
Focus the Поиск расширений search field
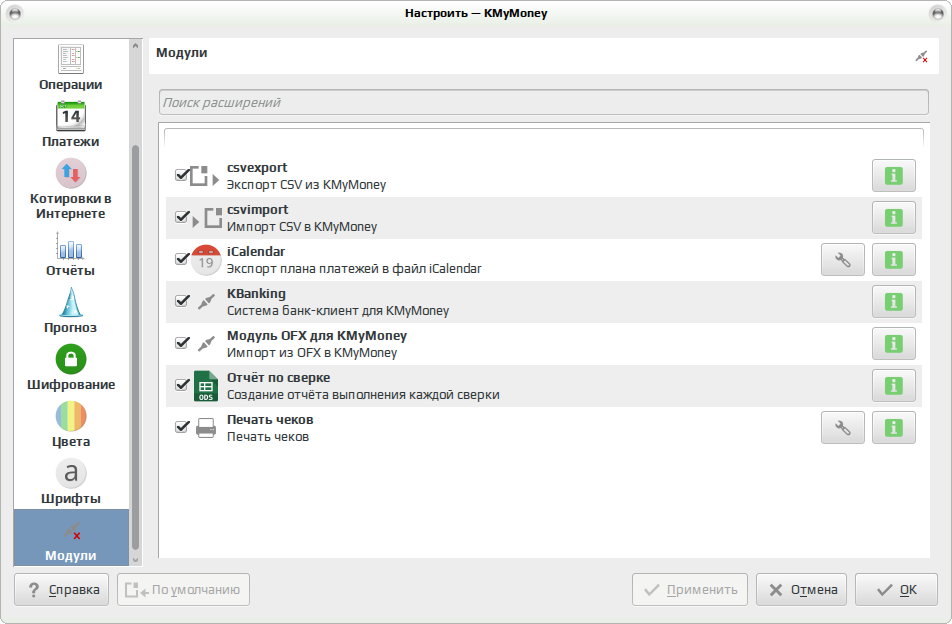543,102
